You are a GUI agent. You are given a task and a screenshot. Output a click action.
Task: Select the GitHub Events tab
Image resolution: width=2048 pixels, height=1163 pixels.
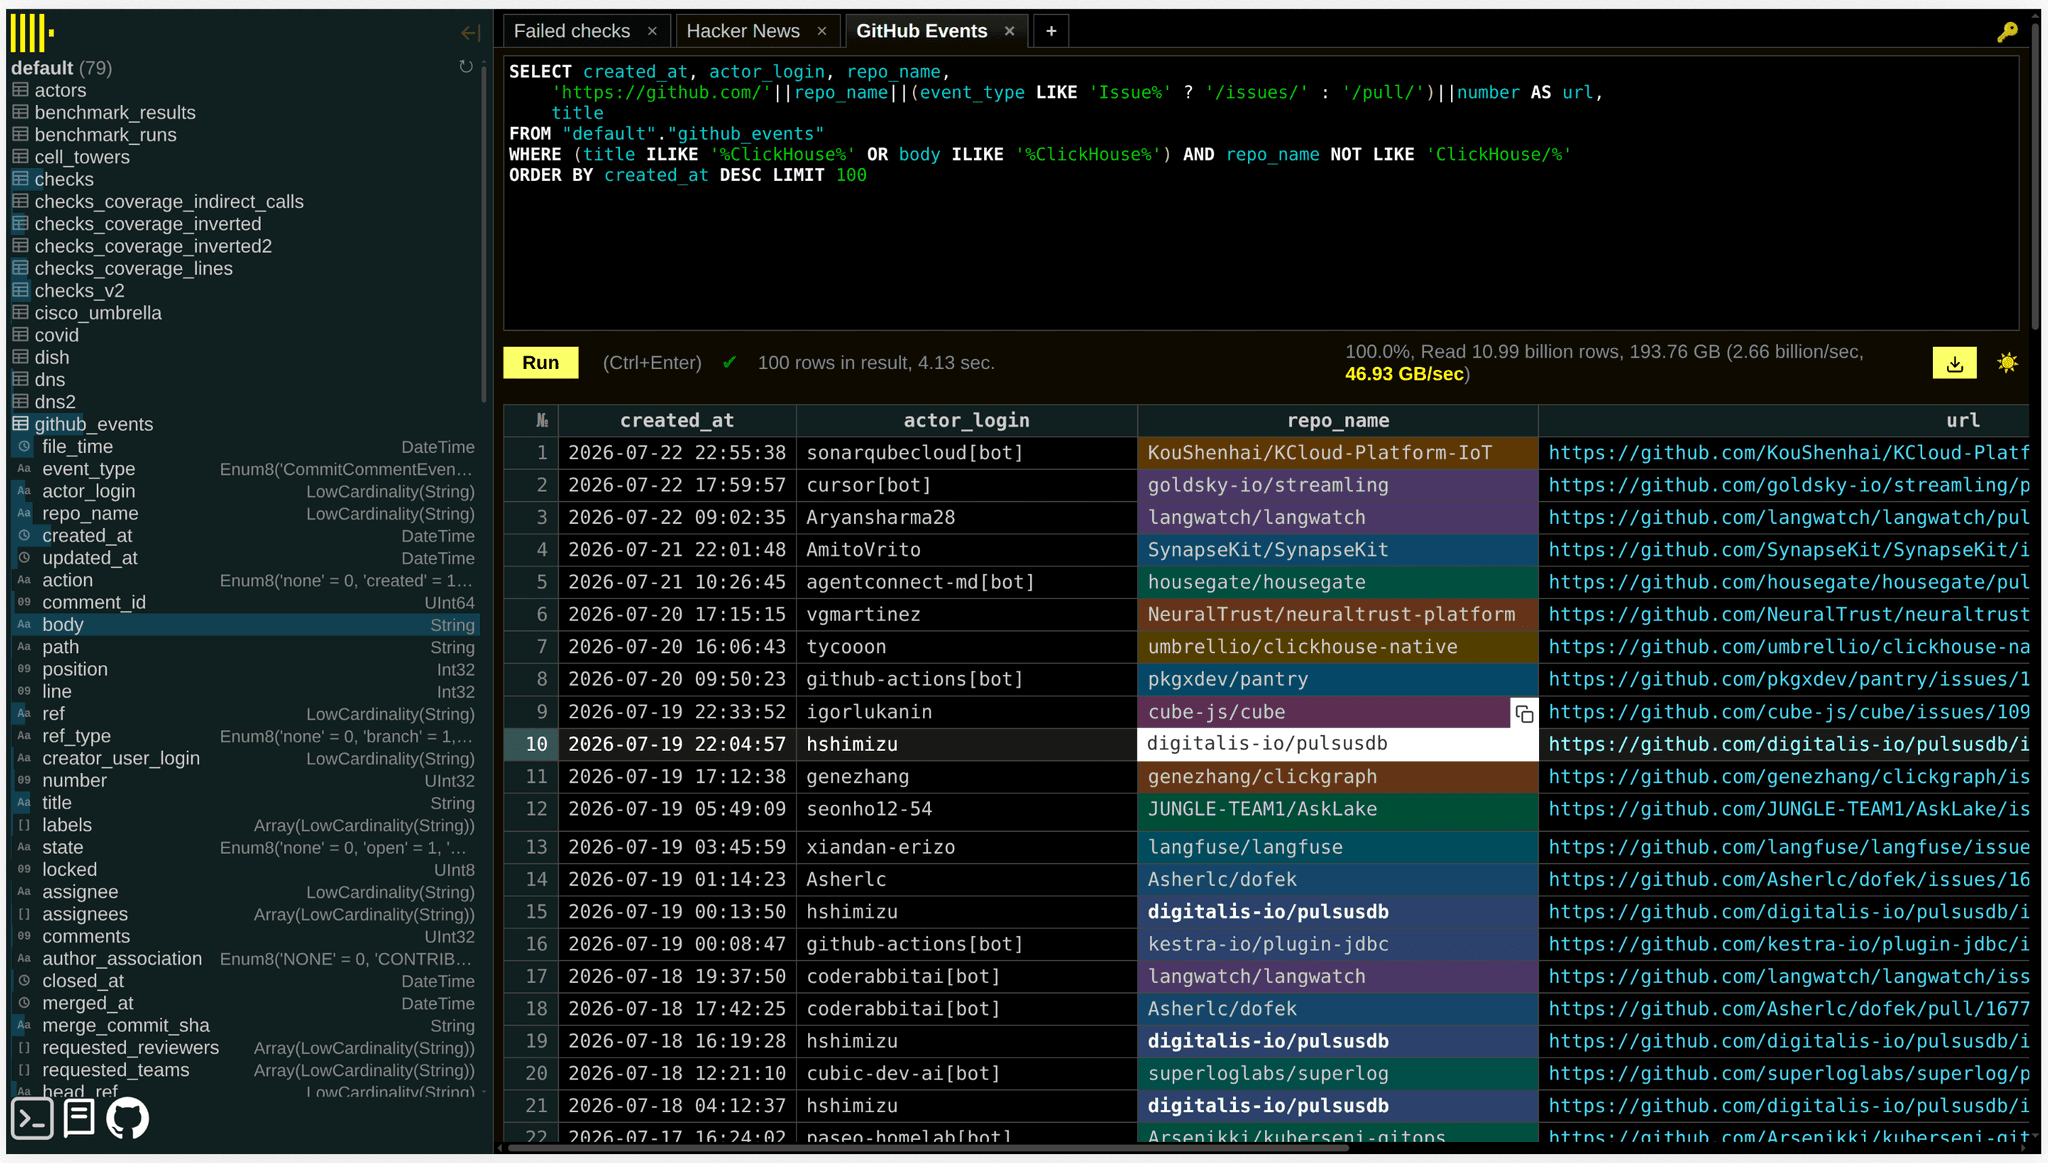922,31
